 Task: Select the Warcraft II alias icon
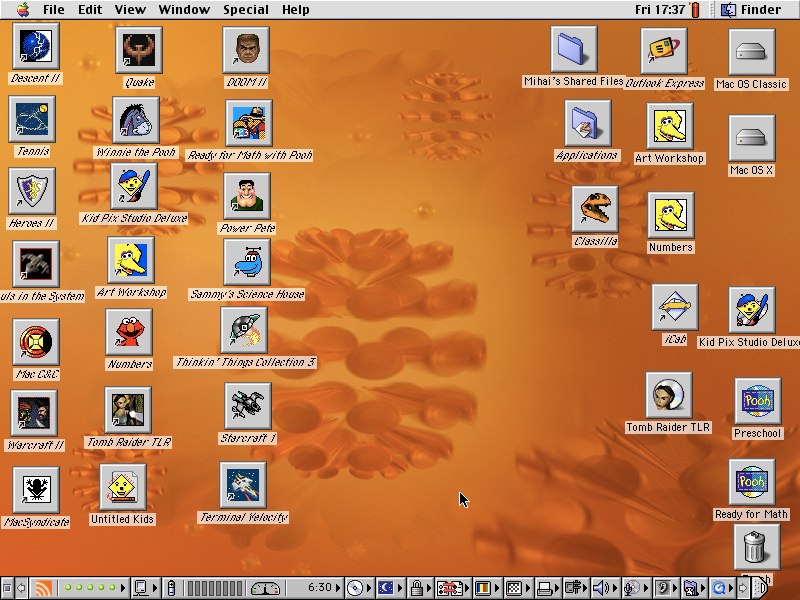tap(34, 413)
